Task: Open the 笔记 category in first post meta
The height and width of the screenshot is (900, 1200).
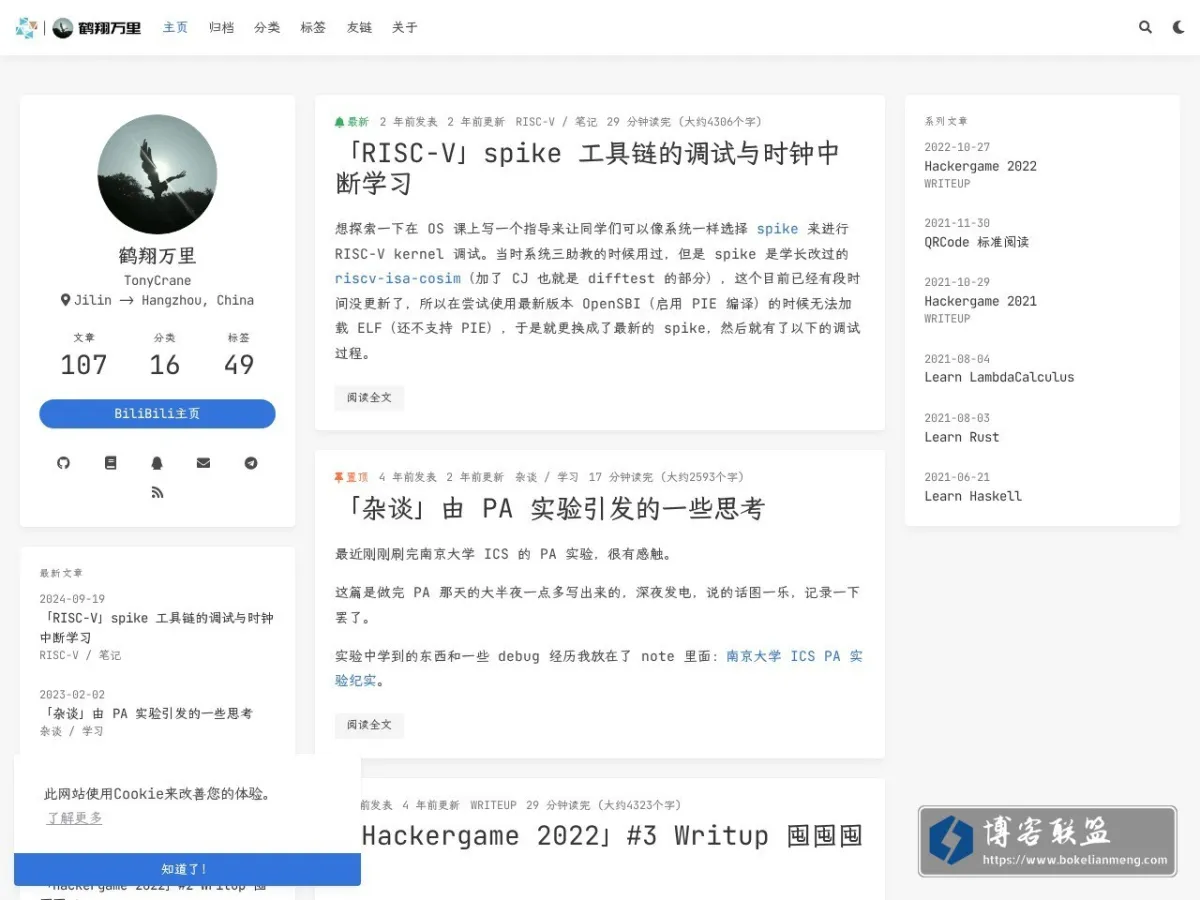Action: (x=586, y=122)
